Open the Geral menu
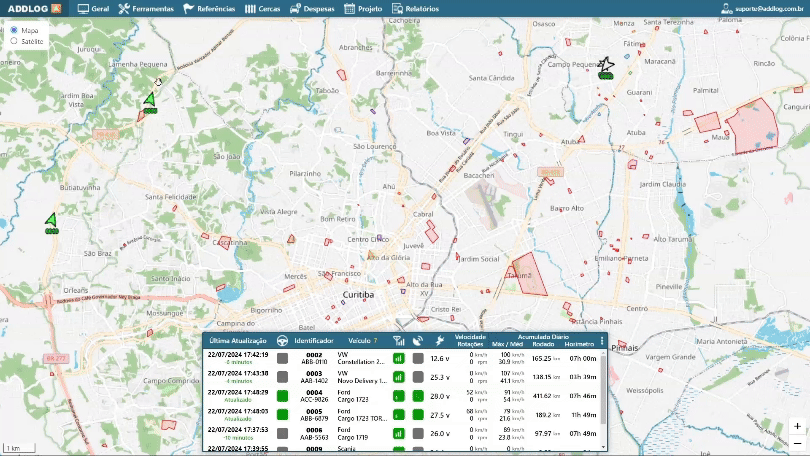Screen dimensions: 810x456 (x=93, y=8)
